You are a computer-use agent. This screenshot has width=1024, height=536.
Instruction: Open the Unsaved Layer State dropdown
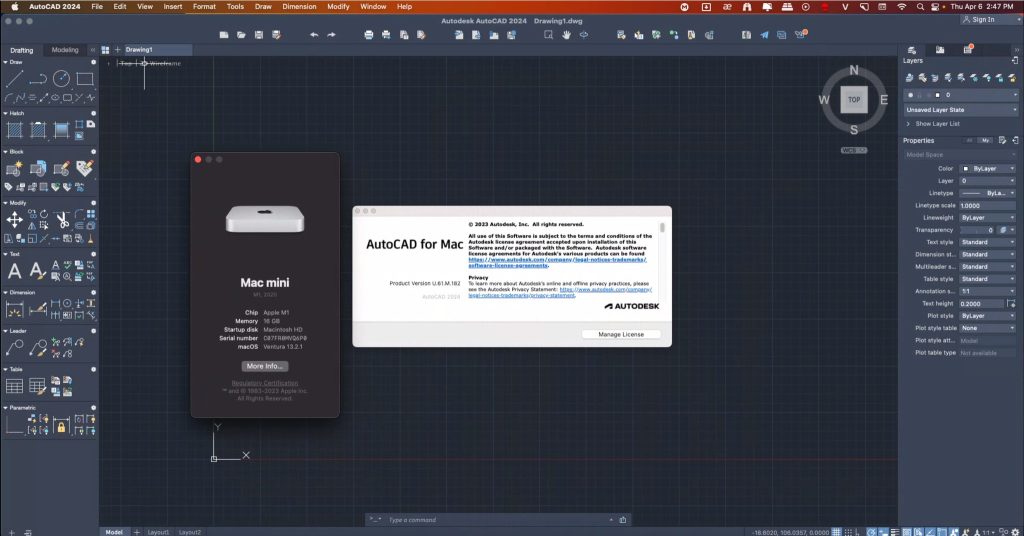coord(960,109)
